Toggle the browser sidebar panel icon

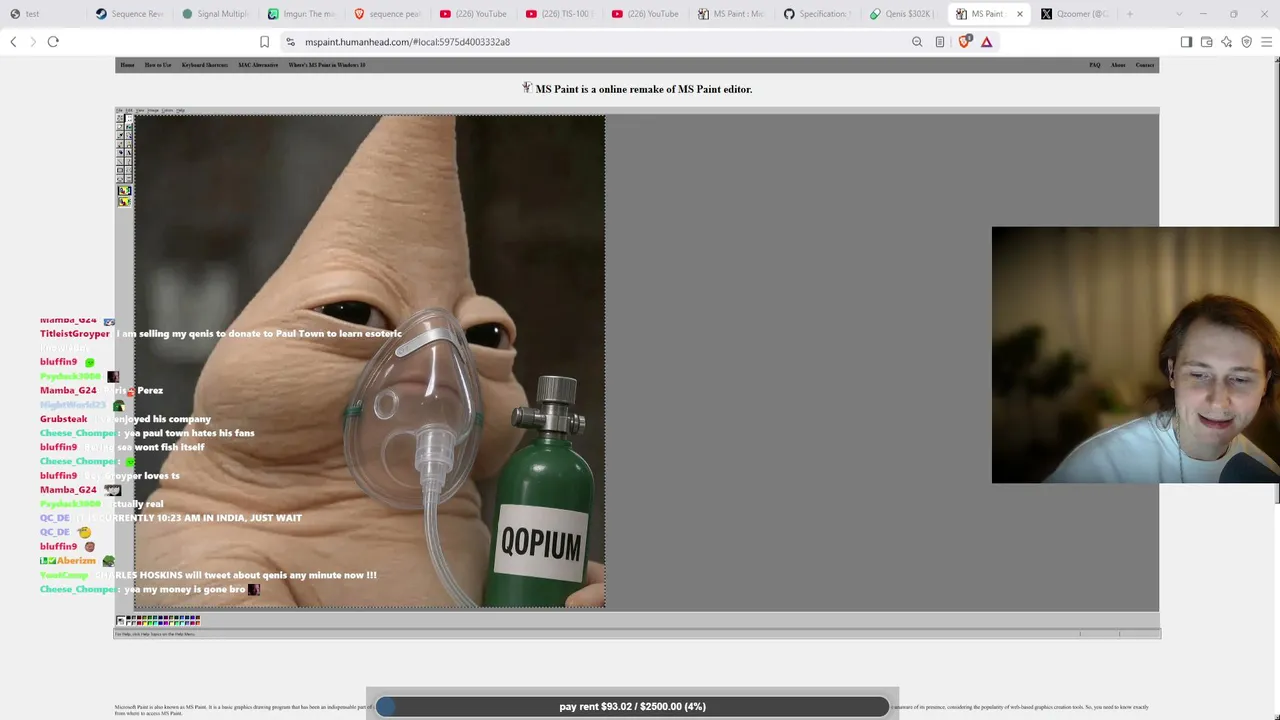1186,42
